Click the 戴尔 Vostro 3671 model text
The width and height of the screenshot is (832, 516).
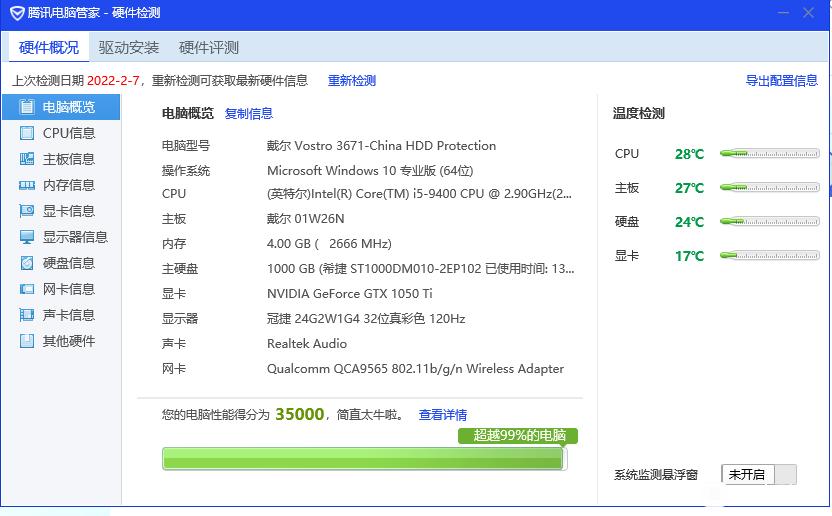382,145
